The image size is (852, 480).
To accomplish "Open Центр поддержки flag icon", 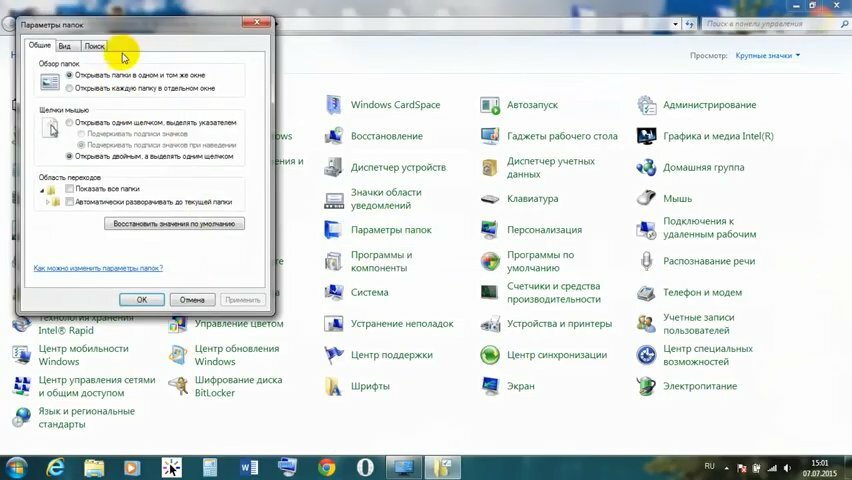I will tap(333, 355).
